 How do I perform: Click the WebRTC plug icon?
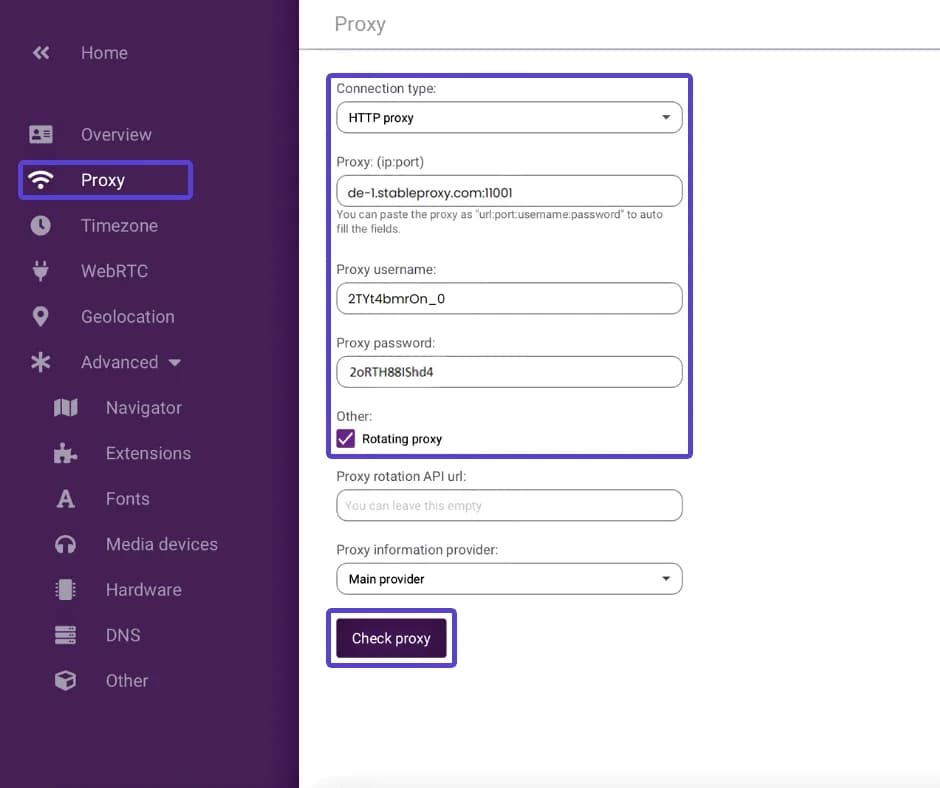tap(41, 271)
